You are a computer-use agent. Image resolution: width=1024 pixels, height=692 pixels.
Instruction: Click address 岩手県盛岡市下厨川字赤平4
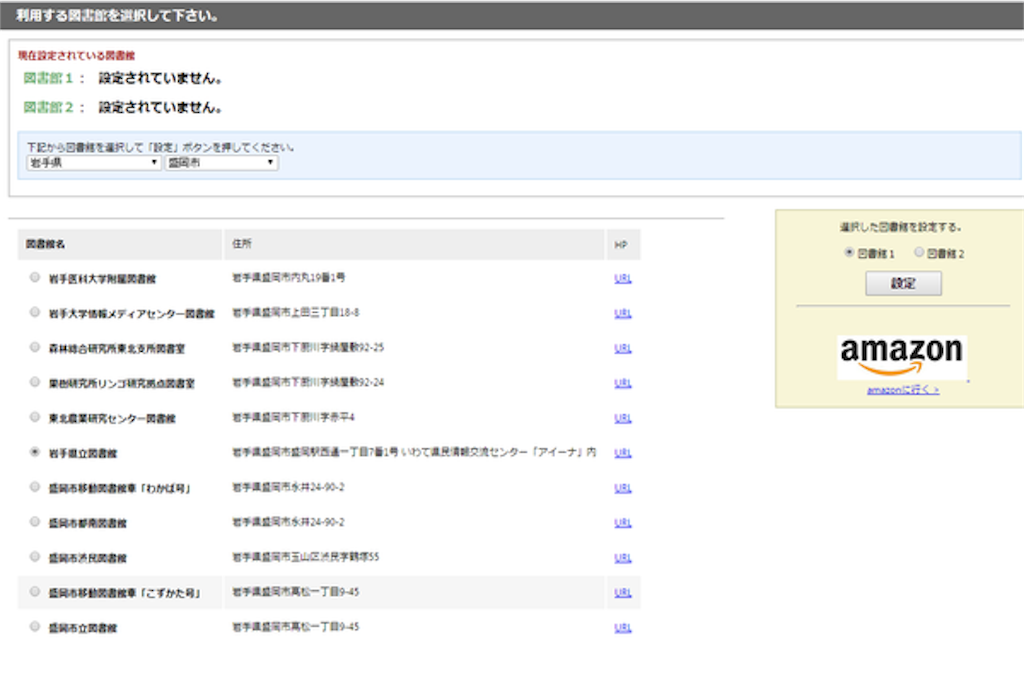click(x=293, y=417)
